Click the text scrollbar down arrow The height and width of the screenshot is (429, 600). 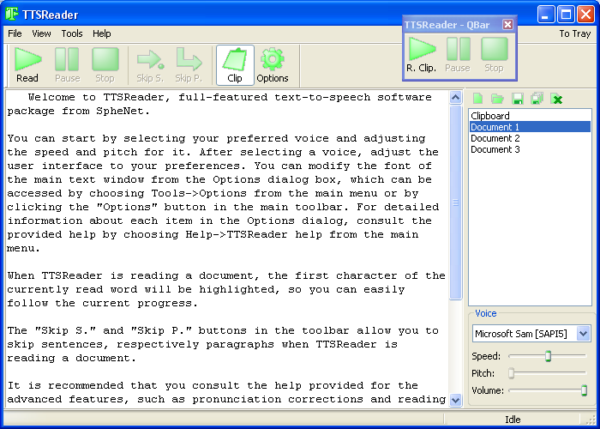click(455, 400)
